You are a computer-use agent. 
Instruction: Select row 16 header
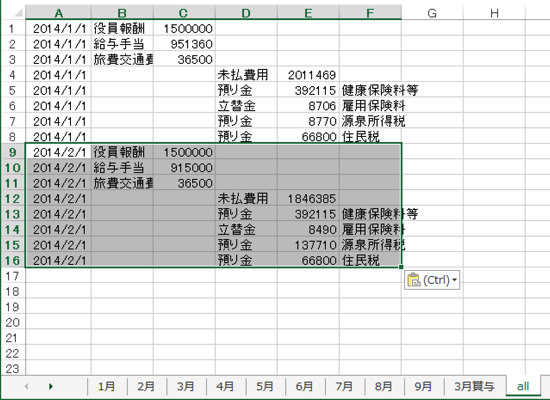pos(13,260)
